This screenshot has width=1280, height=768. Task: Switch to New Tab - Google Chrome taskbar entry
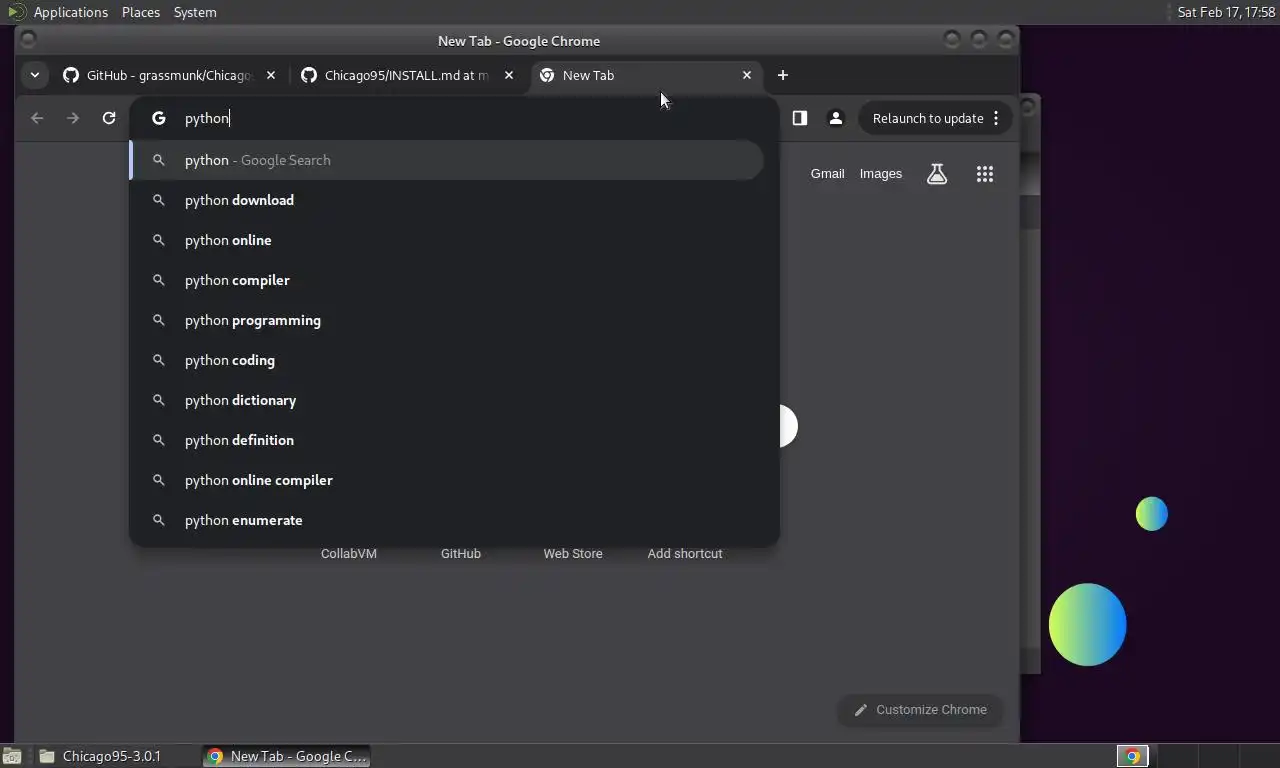click(x=287, y=756)
